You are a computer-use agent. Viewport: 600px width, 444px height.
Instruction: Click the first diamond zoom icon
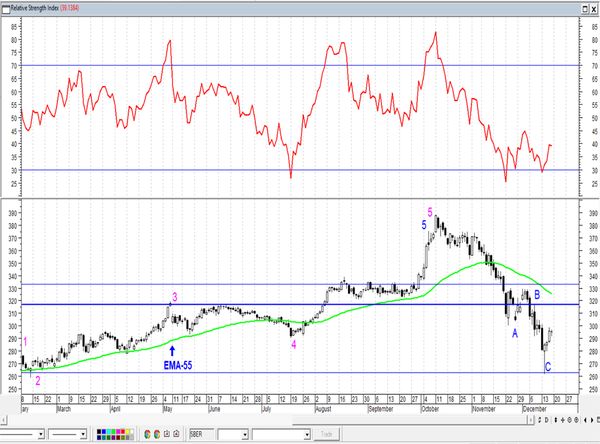click(569, 420)
